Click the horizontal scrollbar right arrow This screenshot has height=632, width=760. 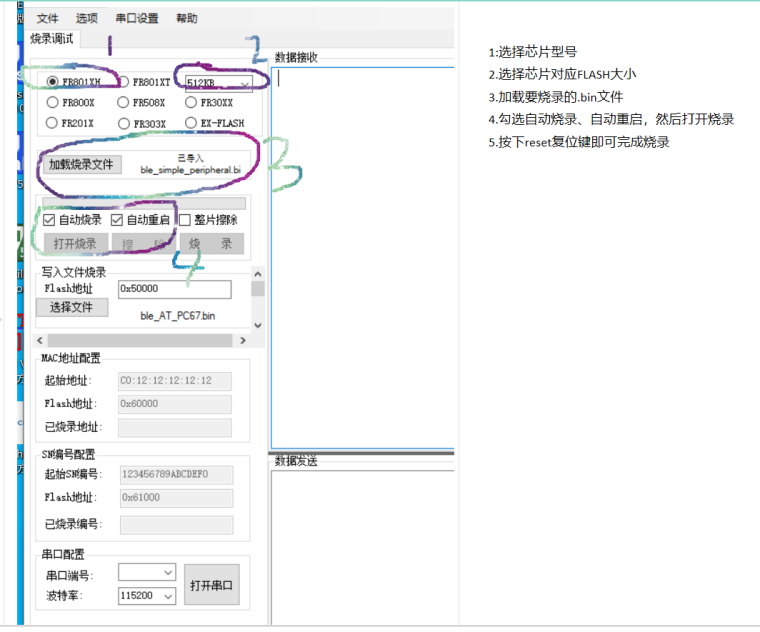pos(243,340)
